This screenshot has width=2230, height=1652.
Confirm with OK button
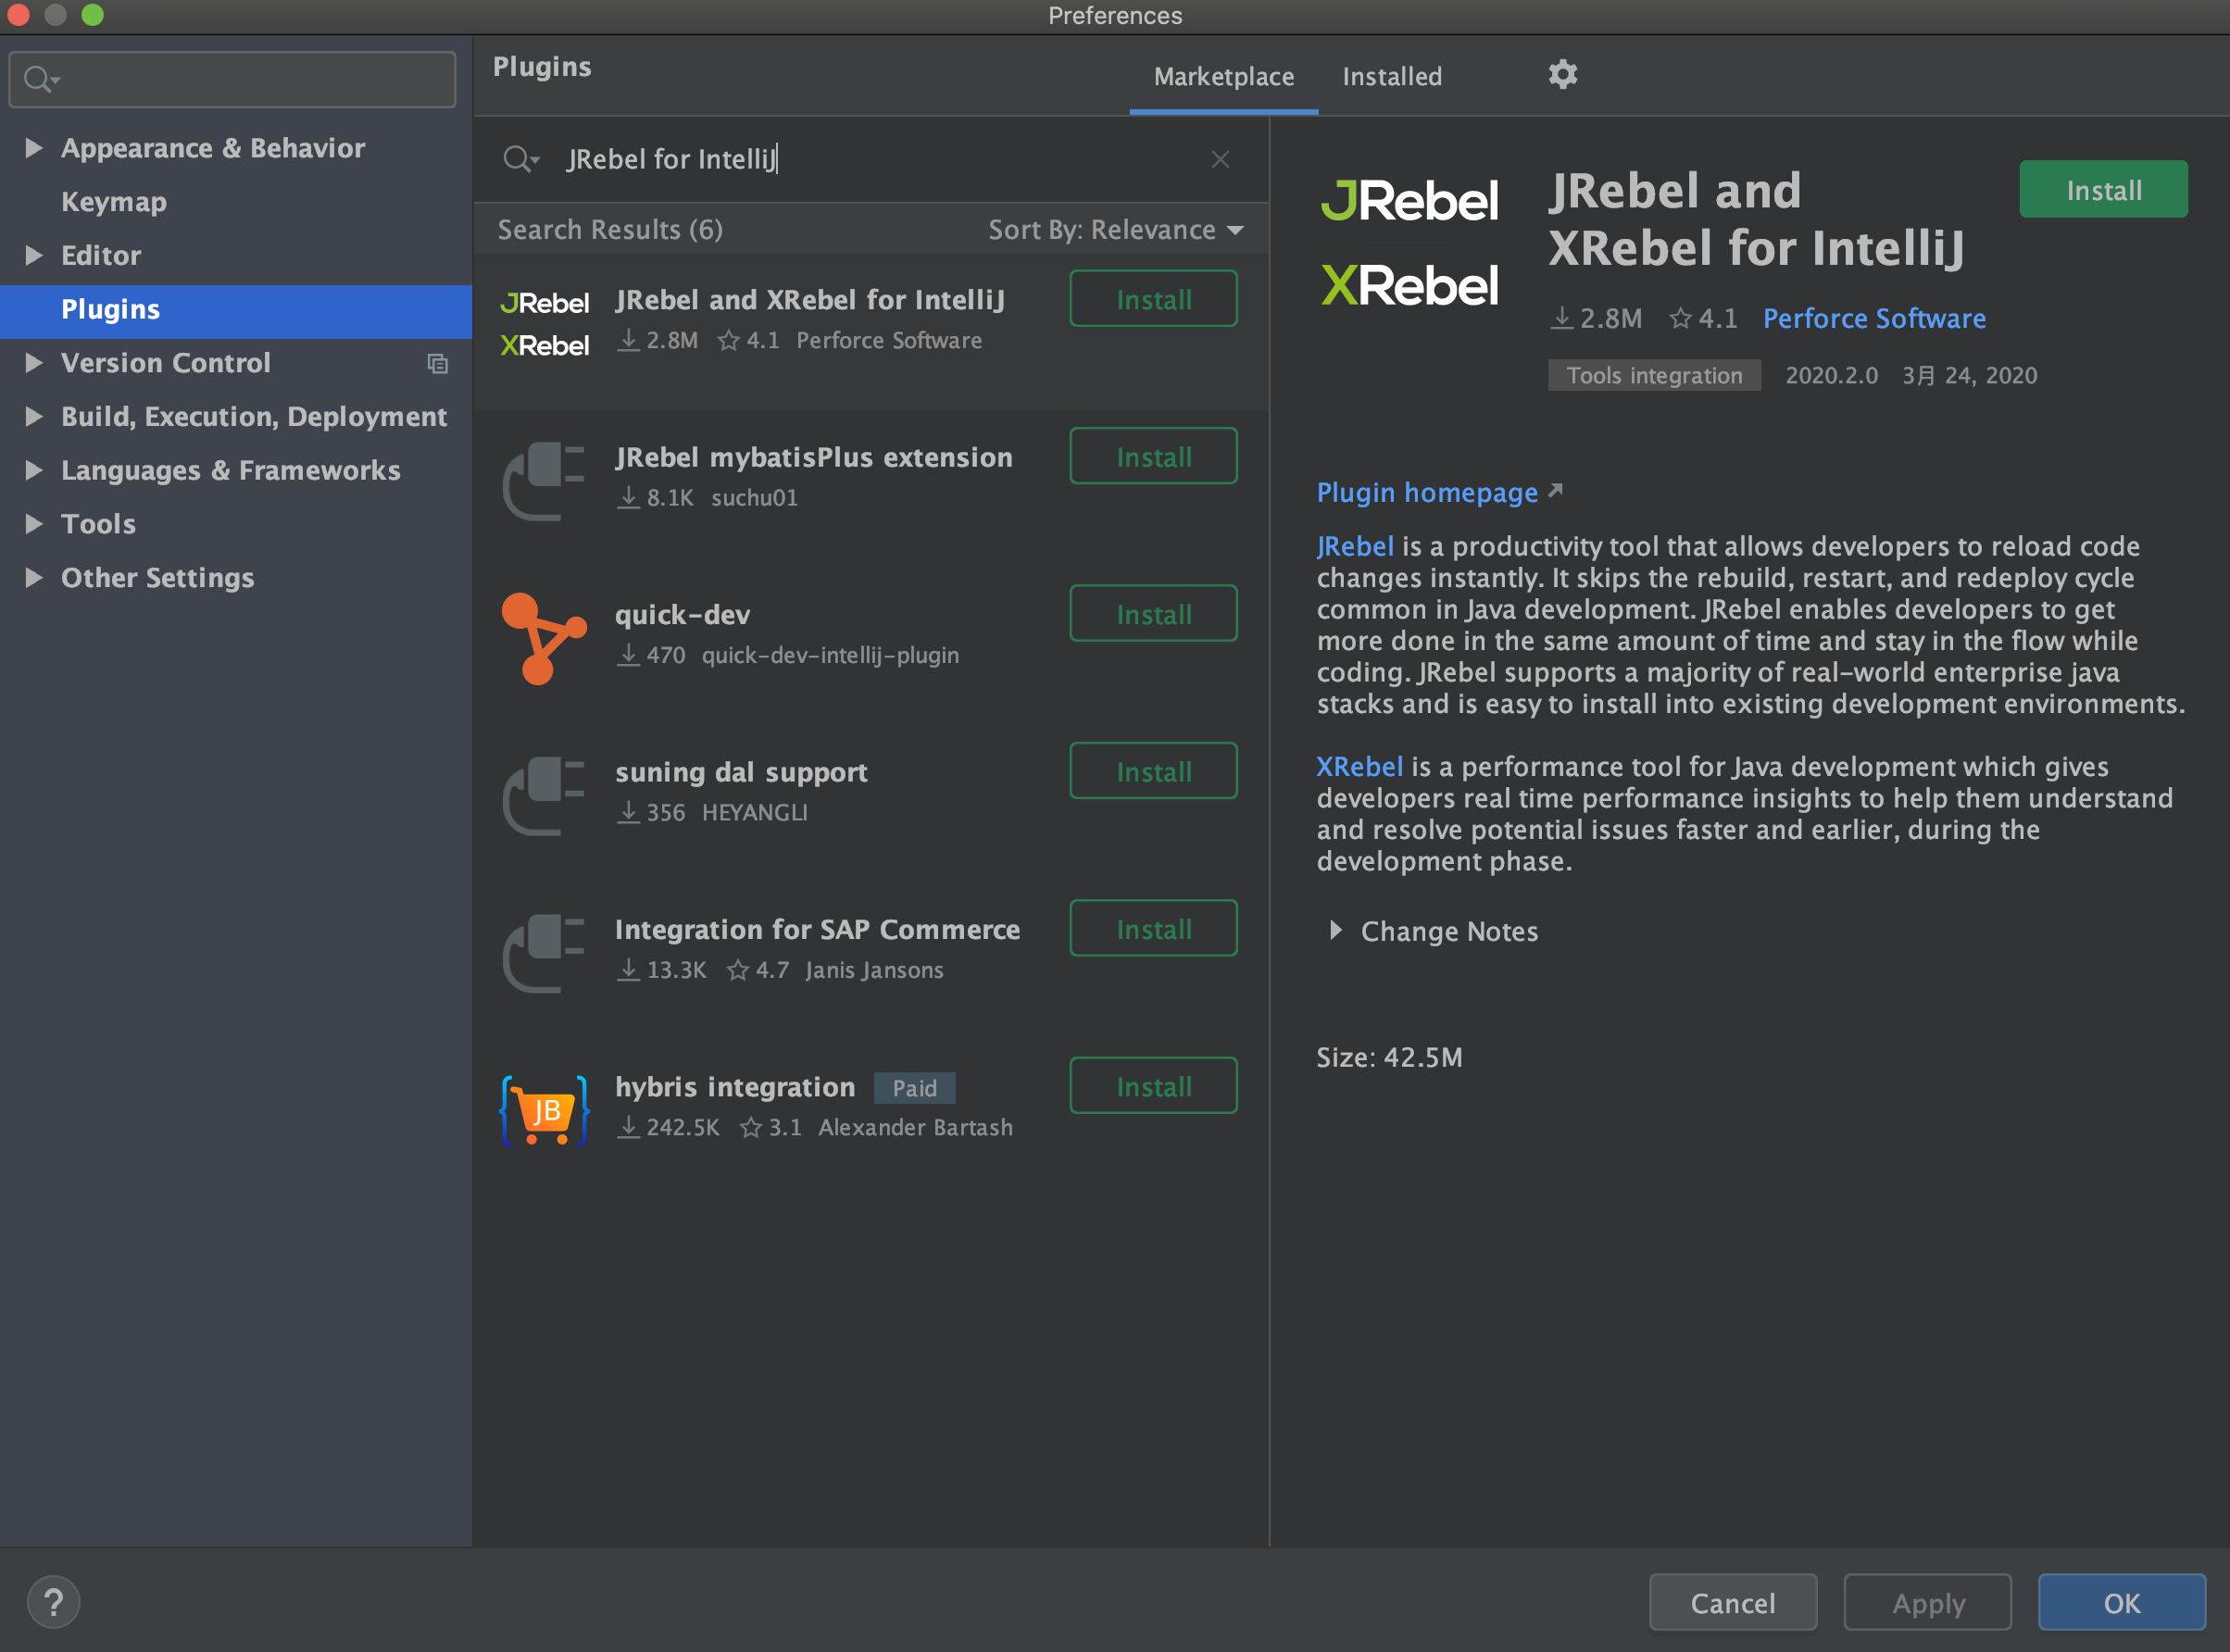tap(2121, 1603)
